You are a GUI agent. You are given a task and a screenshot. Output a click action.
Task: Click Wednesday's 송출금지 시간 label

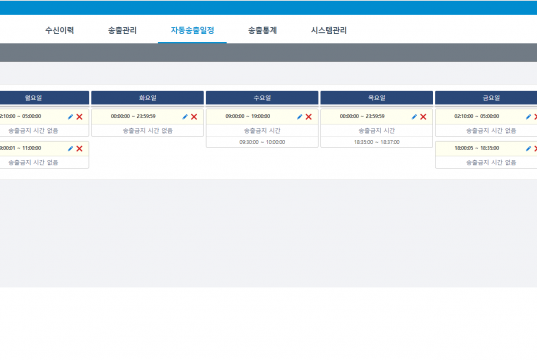coord(262,131)
